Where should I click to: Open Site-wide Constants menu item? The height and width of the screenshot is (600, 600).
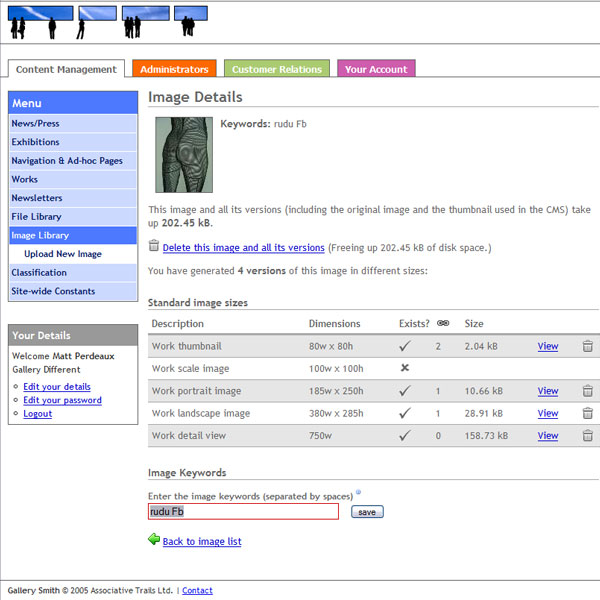(73, 291)
